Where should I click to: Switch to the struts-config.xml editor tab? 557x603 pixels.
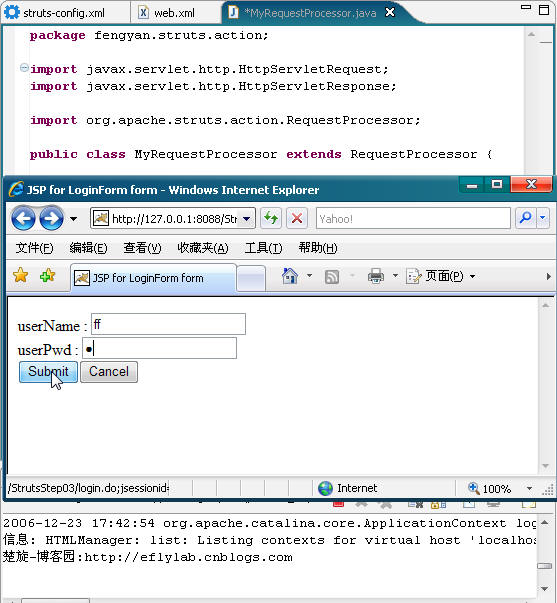pyautogui.click(x=56, y=13)
